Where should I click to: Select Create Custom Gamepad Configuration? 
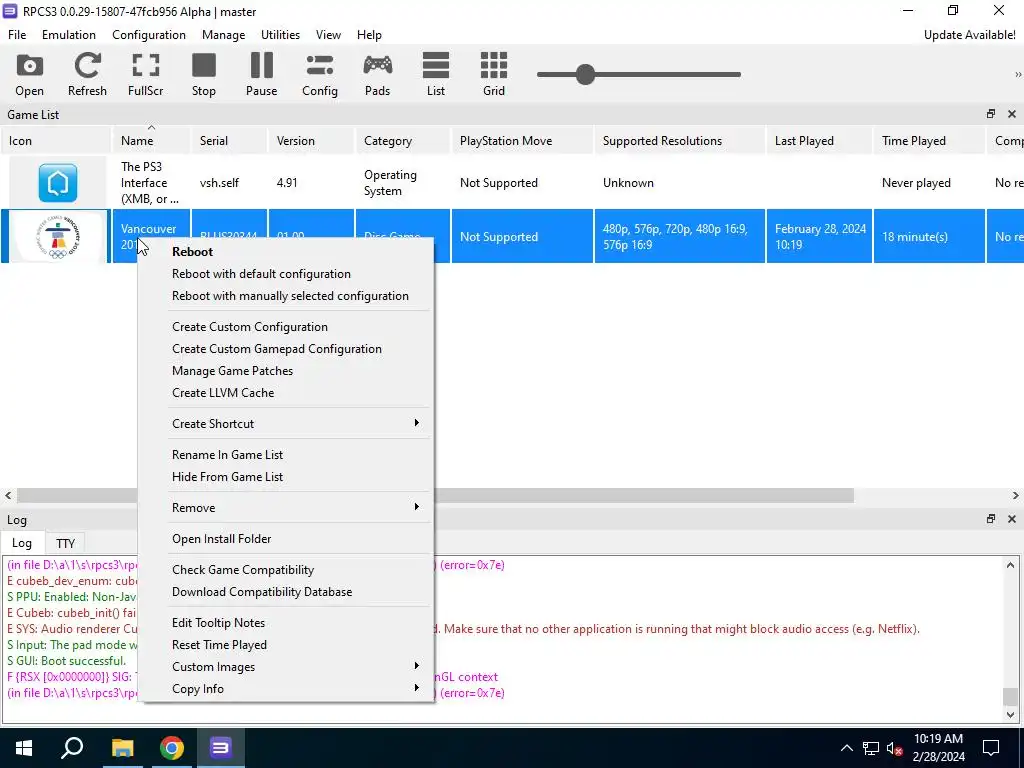point(286,349)
